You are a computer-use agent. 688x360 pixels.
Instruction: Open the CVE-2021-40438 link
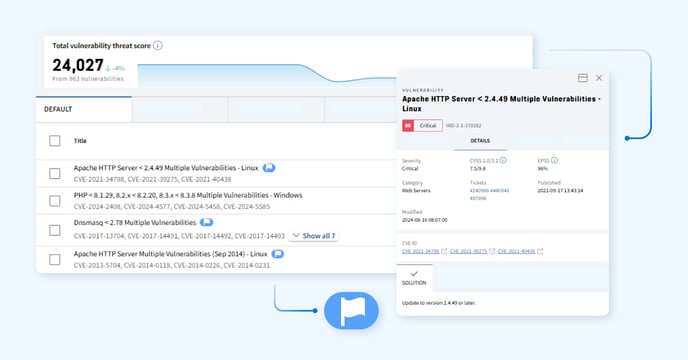(516, 251)
